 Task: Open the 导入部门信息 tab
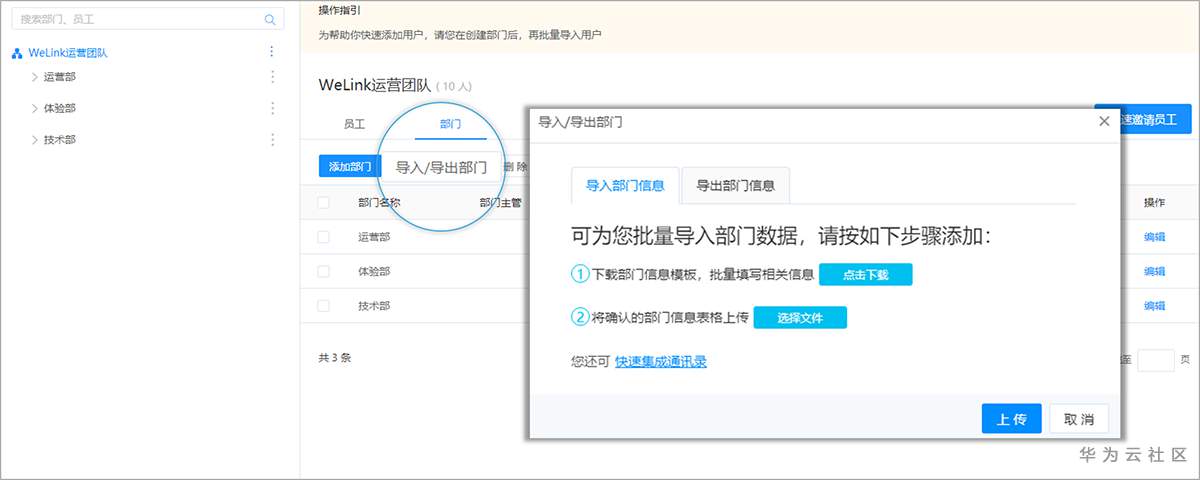[x=625, y=185]
